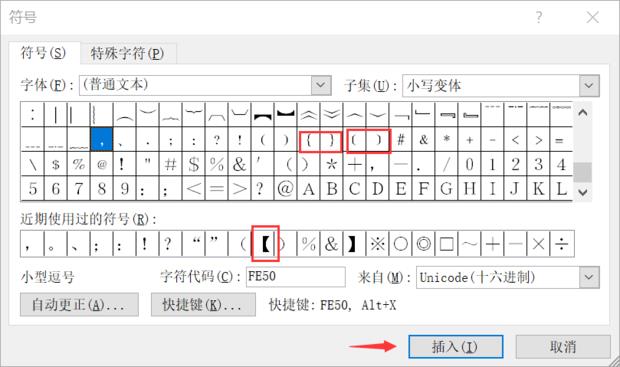This screenshot has width=620, height=367.
Task: Choose the tilde ~ in recent symbols
Action: point(469,244)
